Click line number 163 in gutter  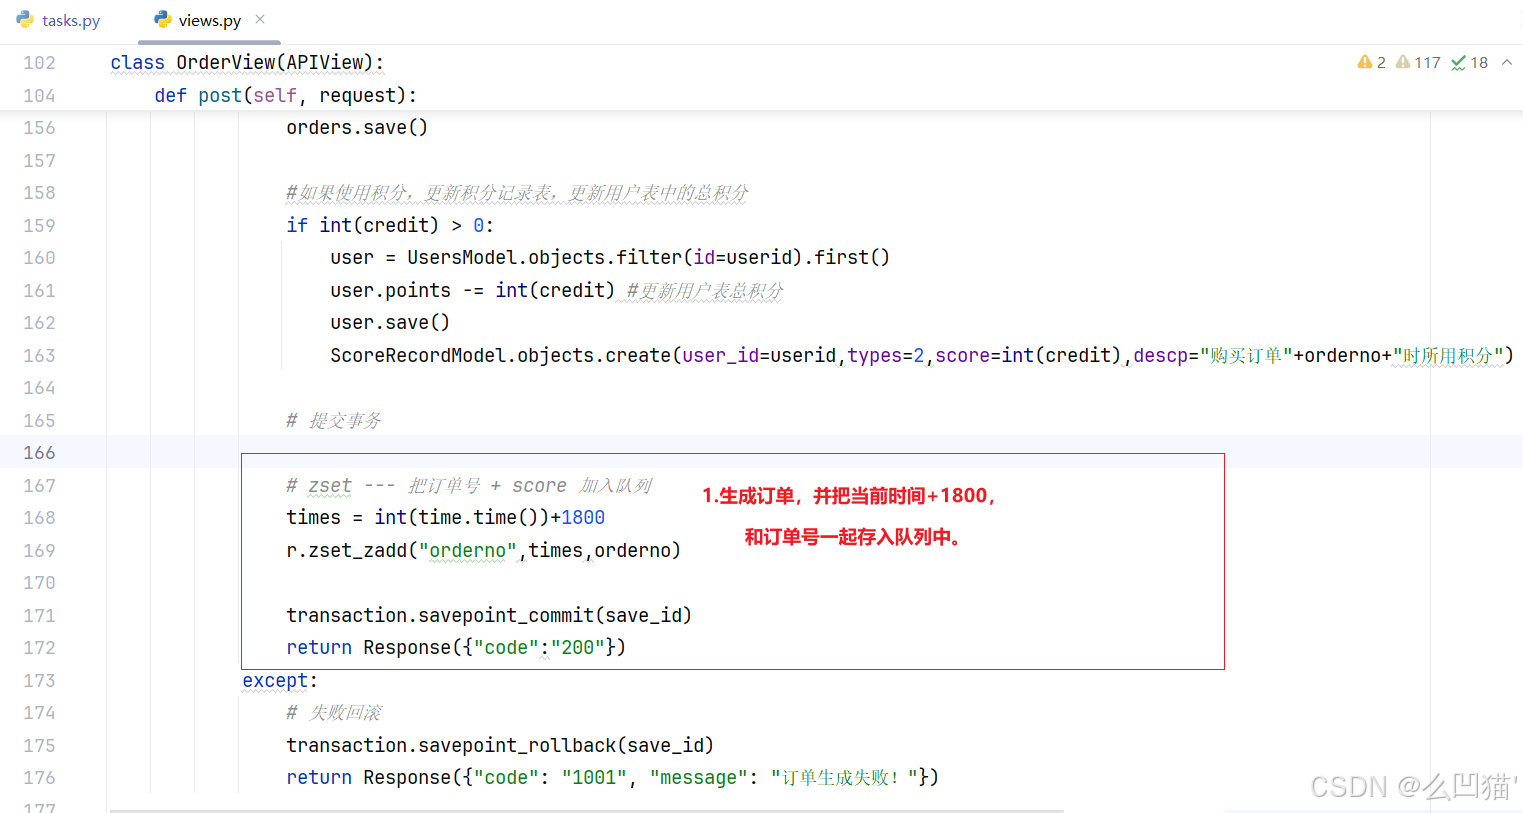click(39, 355)
